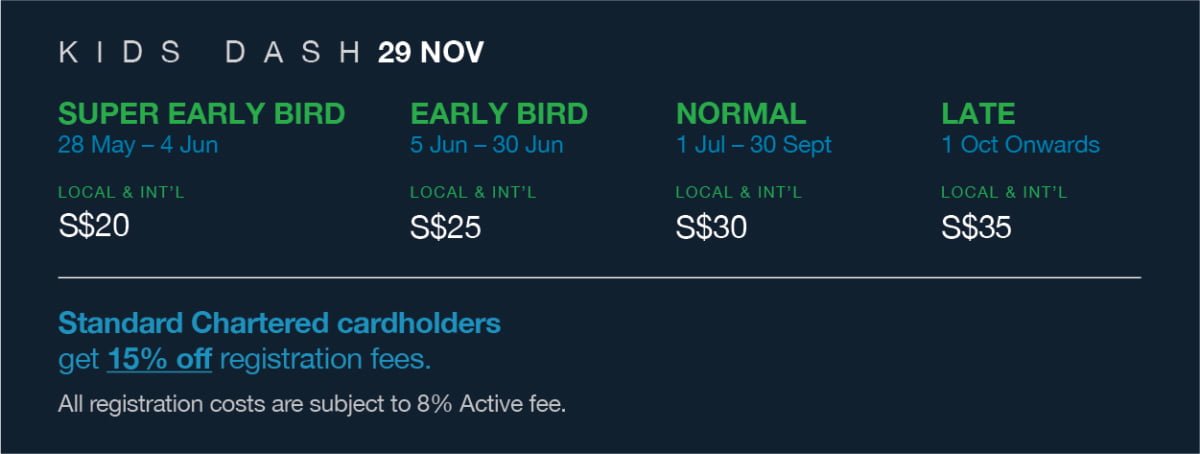Click the S$20 price
Screen dimensions: 1200x454
(x=94, y=228)
